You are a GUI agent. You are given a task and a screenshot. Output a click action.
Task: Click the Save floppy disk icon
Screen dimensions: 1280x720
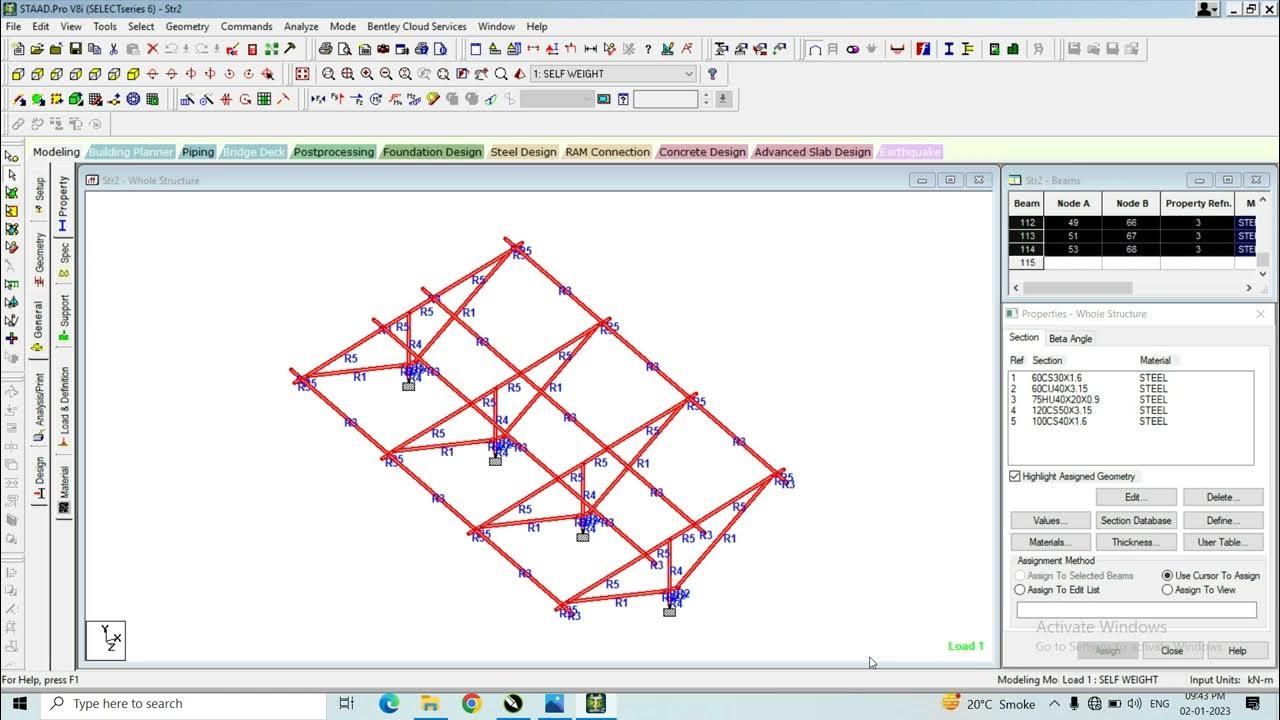tap(75, 48)
